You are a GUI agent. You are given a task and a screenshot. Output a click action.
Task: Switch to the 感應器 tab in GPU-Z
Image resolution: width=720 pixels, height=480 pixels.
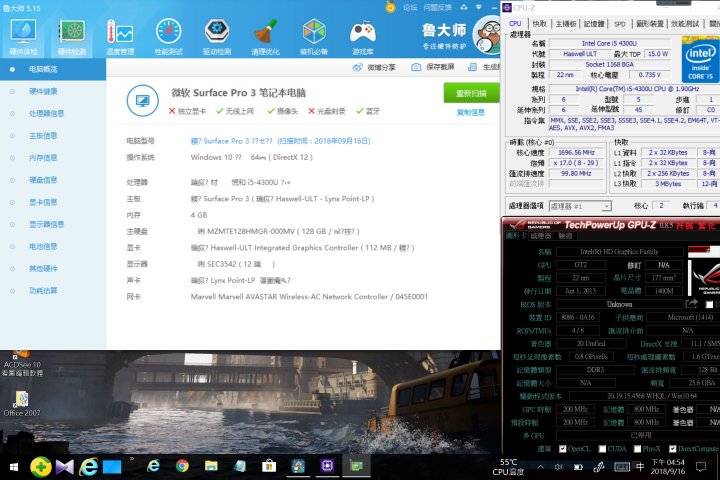540,236
